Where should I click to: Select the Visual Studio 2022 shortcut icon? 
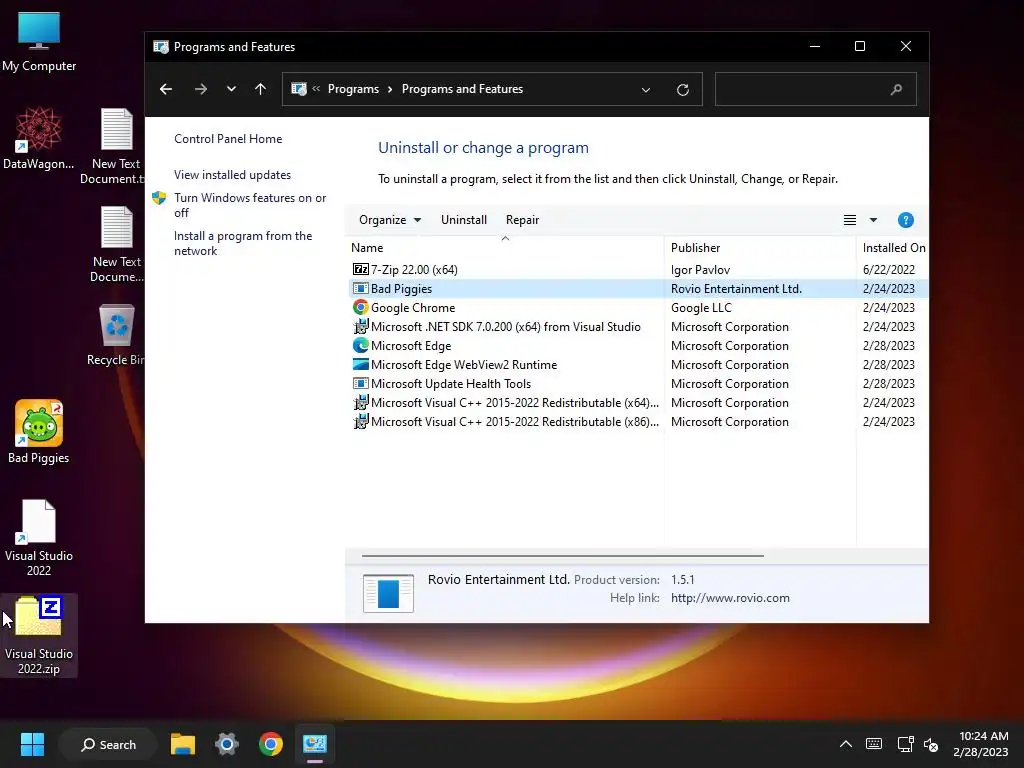point(39,537)
